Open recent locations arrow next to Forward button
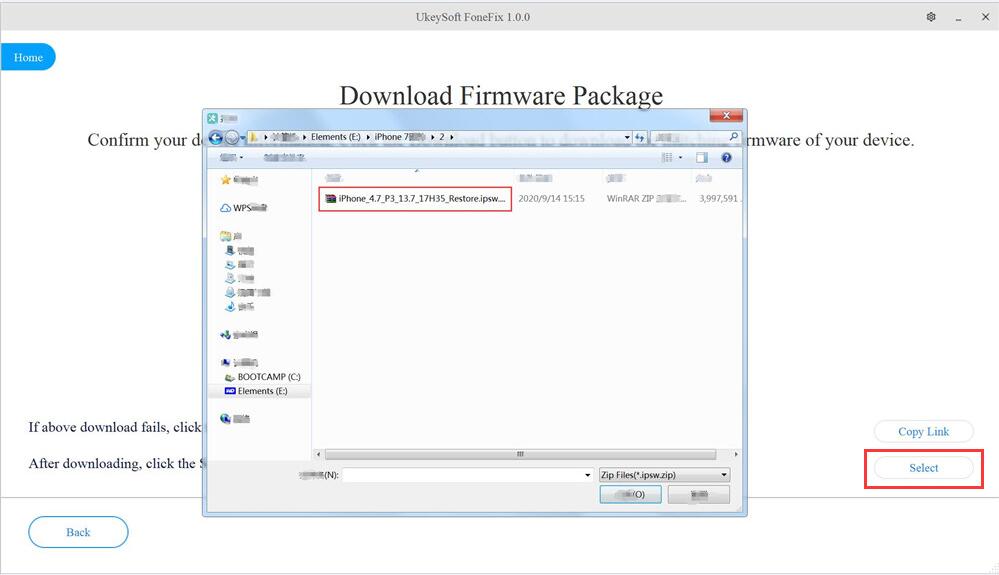The image size is (999, 575). pos(243,138)
